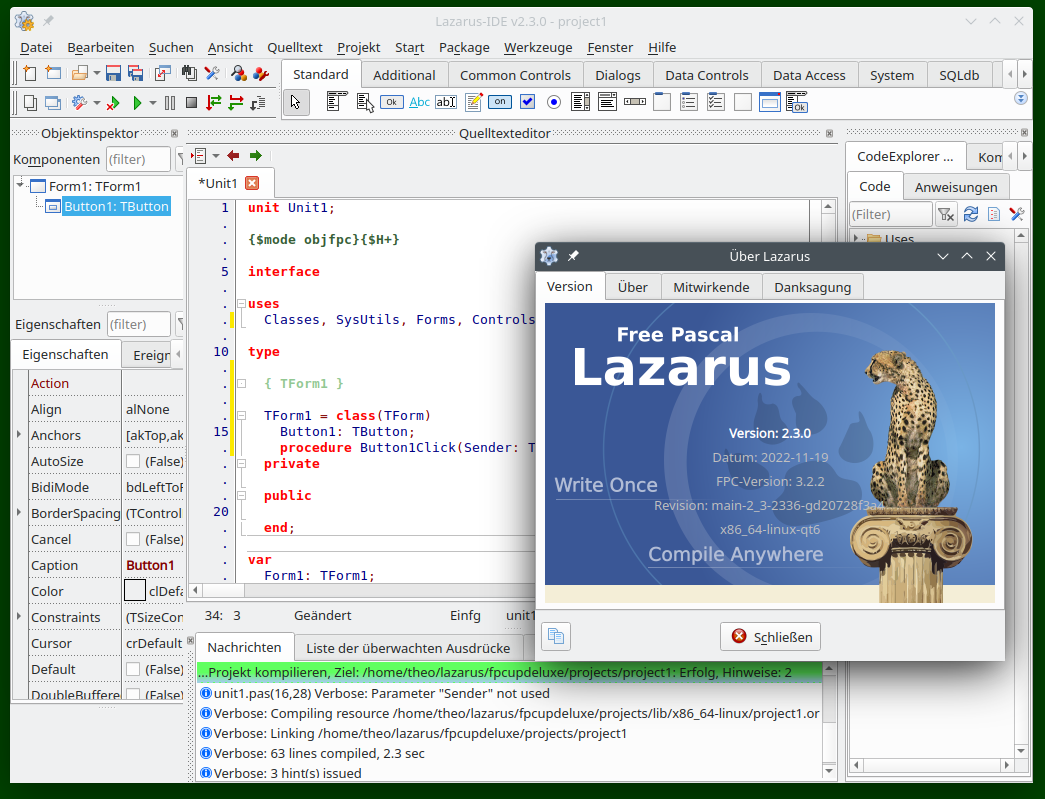Open the Anweisungen tab in CodeExplorer

tap(956, 187)
